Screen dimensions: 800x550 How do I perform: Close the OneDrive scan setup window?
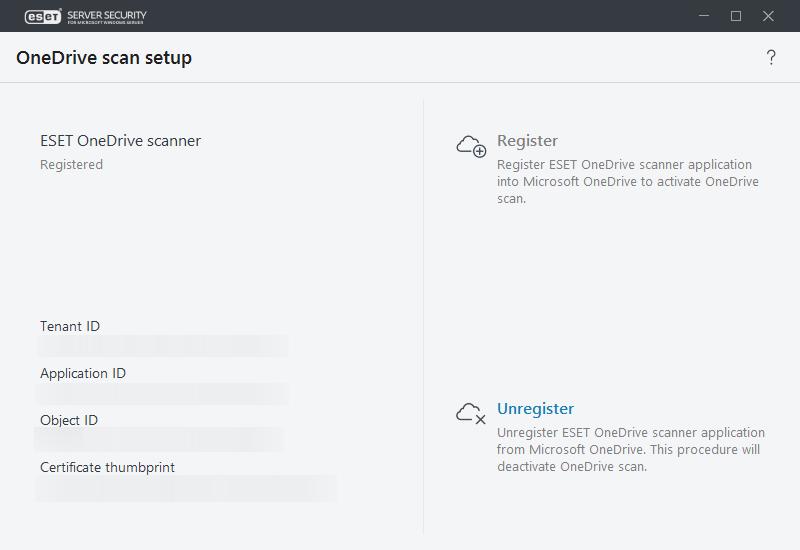point(769,16)
